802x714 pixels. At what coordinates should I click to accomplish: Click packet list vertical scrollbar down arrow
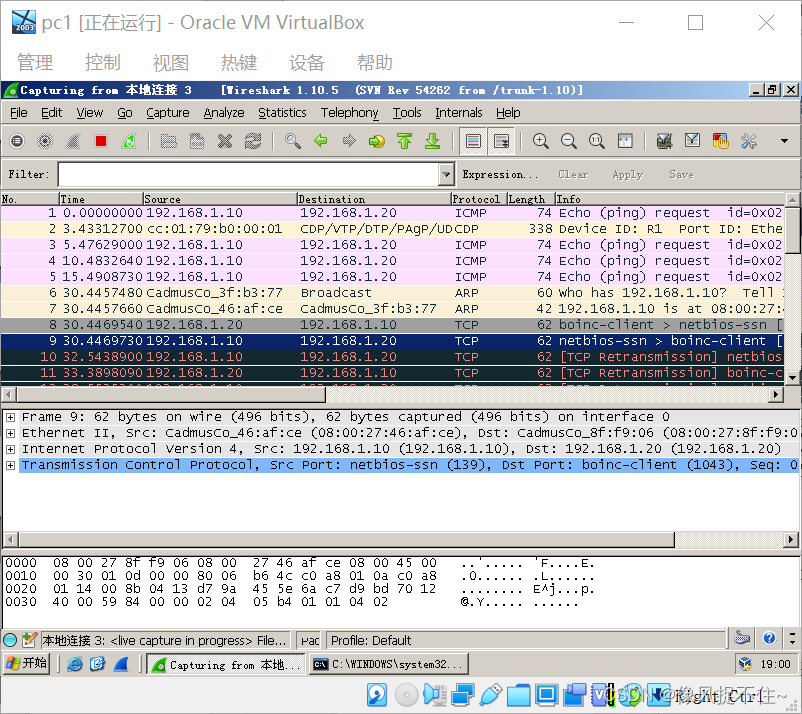792,378
